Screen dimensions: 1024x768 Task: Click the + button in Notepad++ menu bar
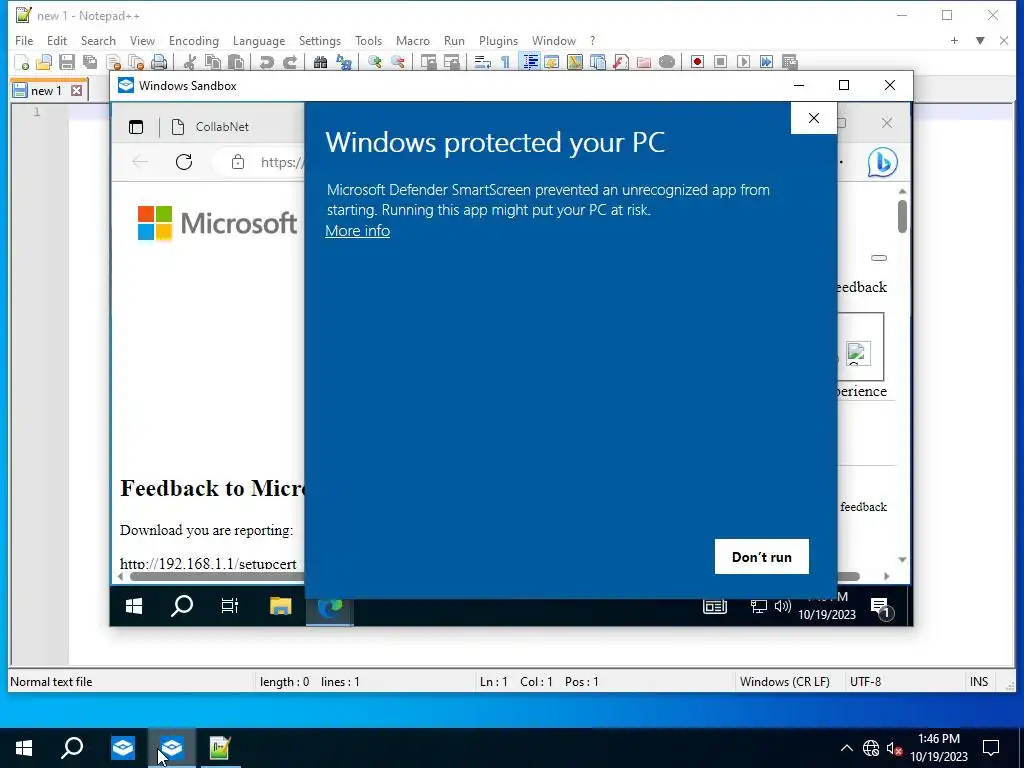point(954,40)
